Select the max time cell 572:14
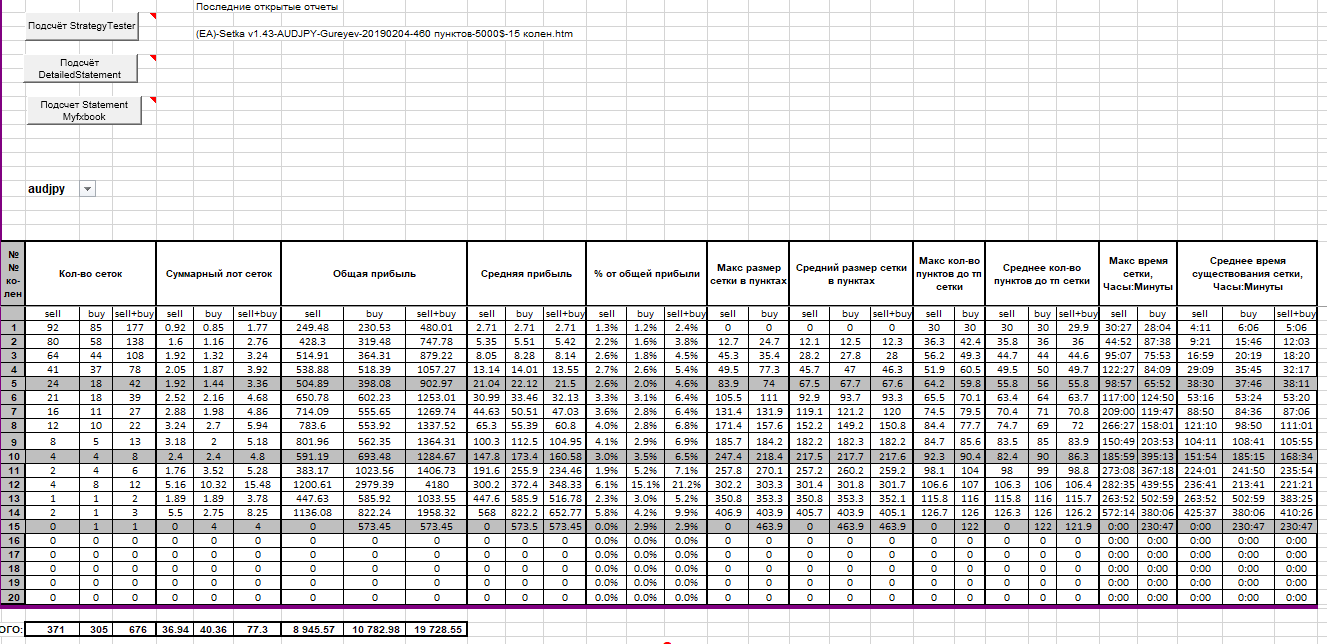Viewport: 1327px width, 644px height. [1118, 513]
